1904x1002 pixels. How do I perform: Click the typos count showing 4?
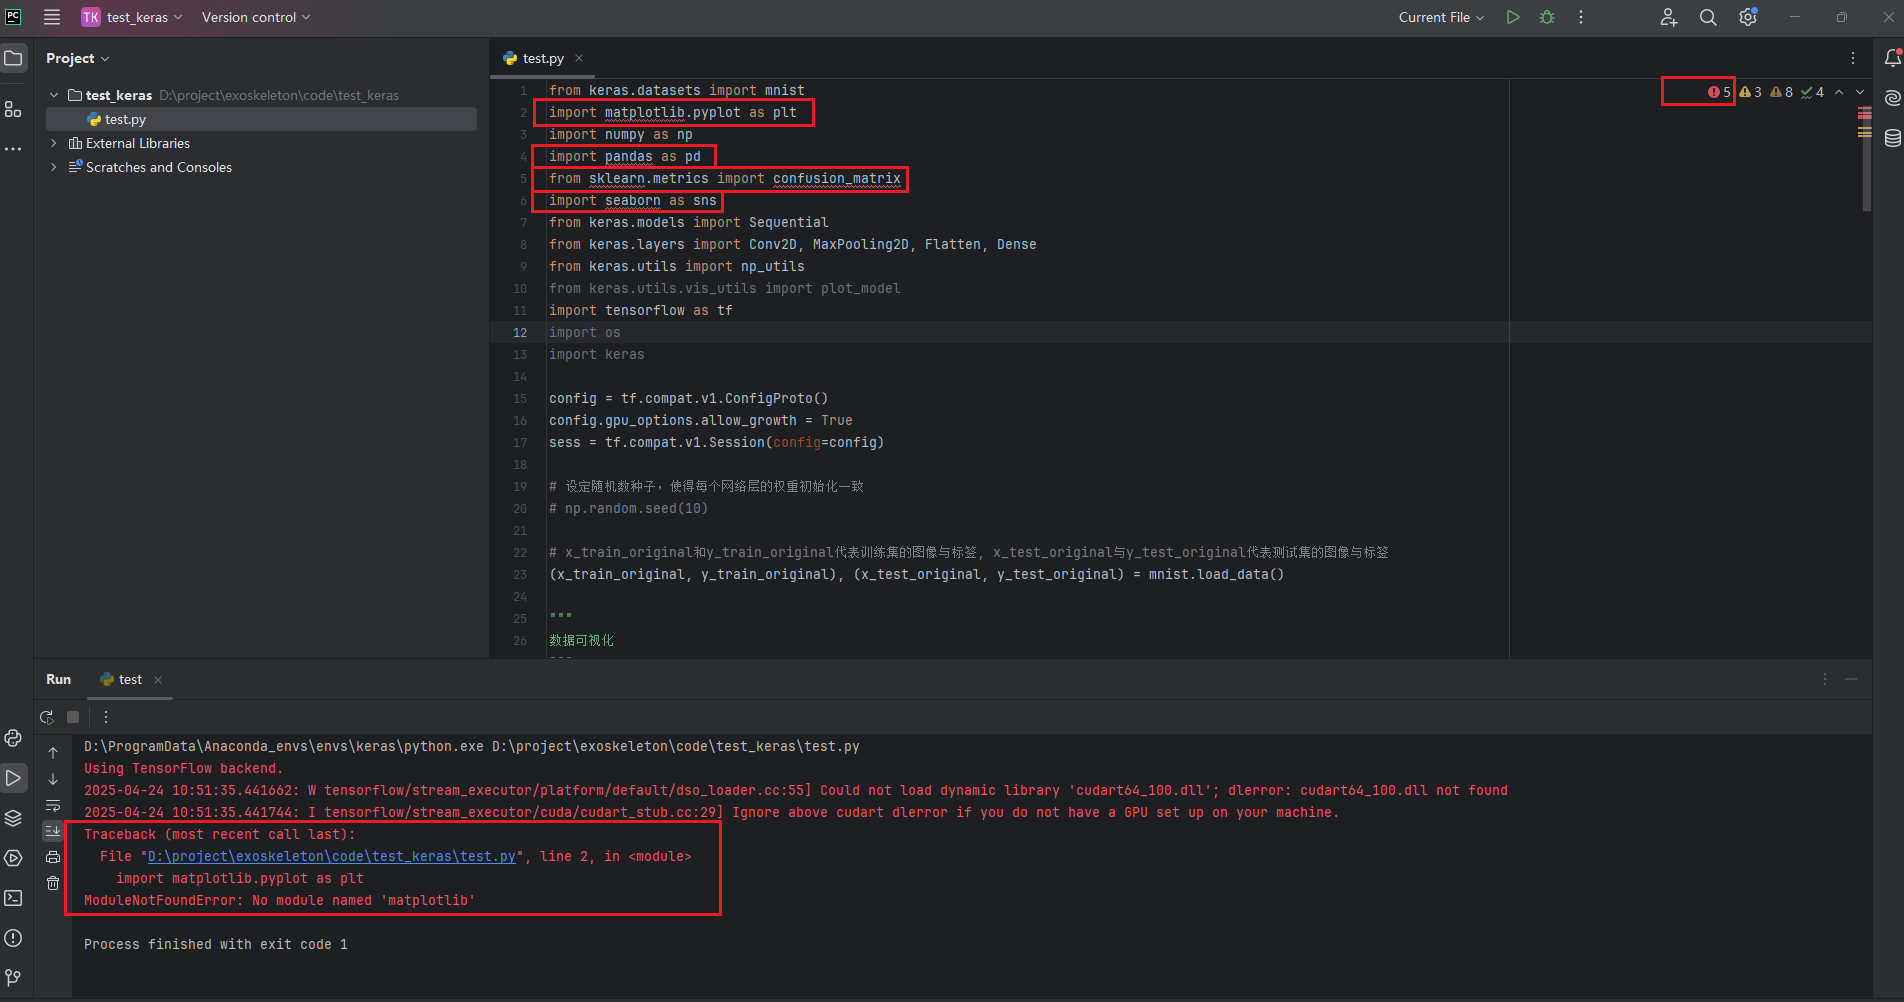coord(1812,92)
